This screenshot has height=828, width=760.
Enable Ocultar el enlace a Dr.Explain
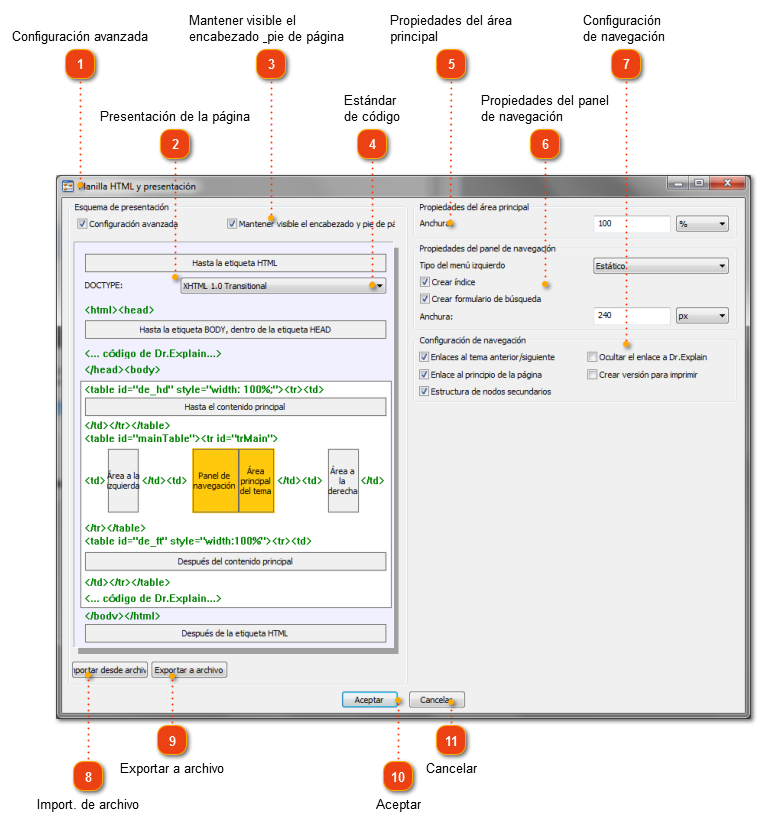[592, 357]
